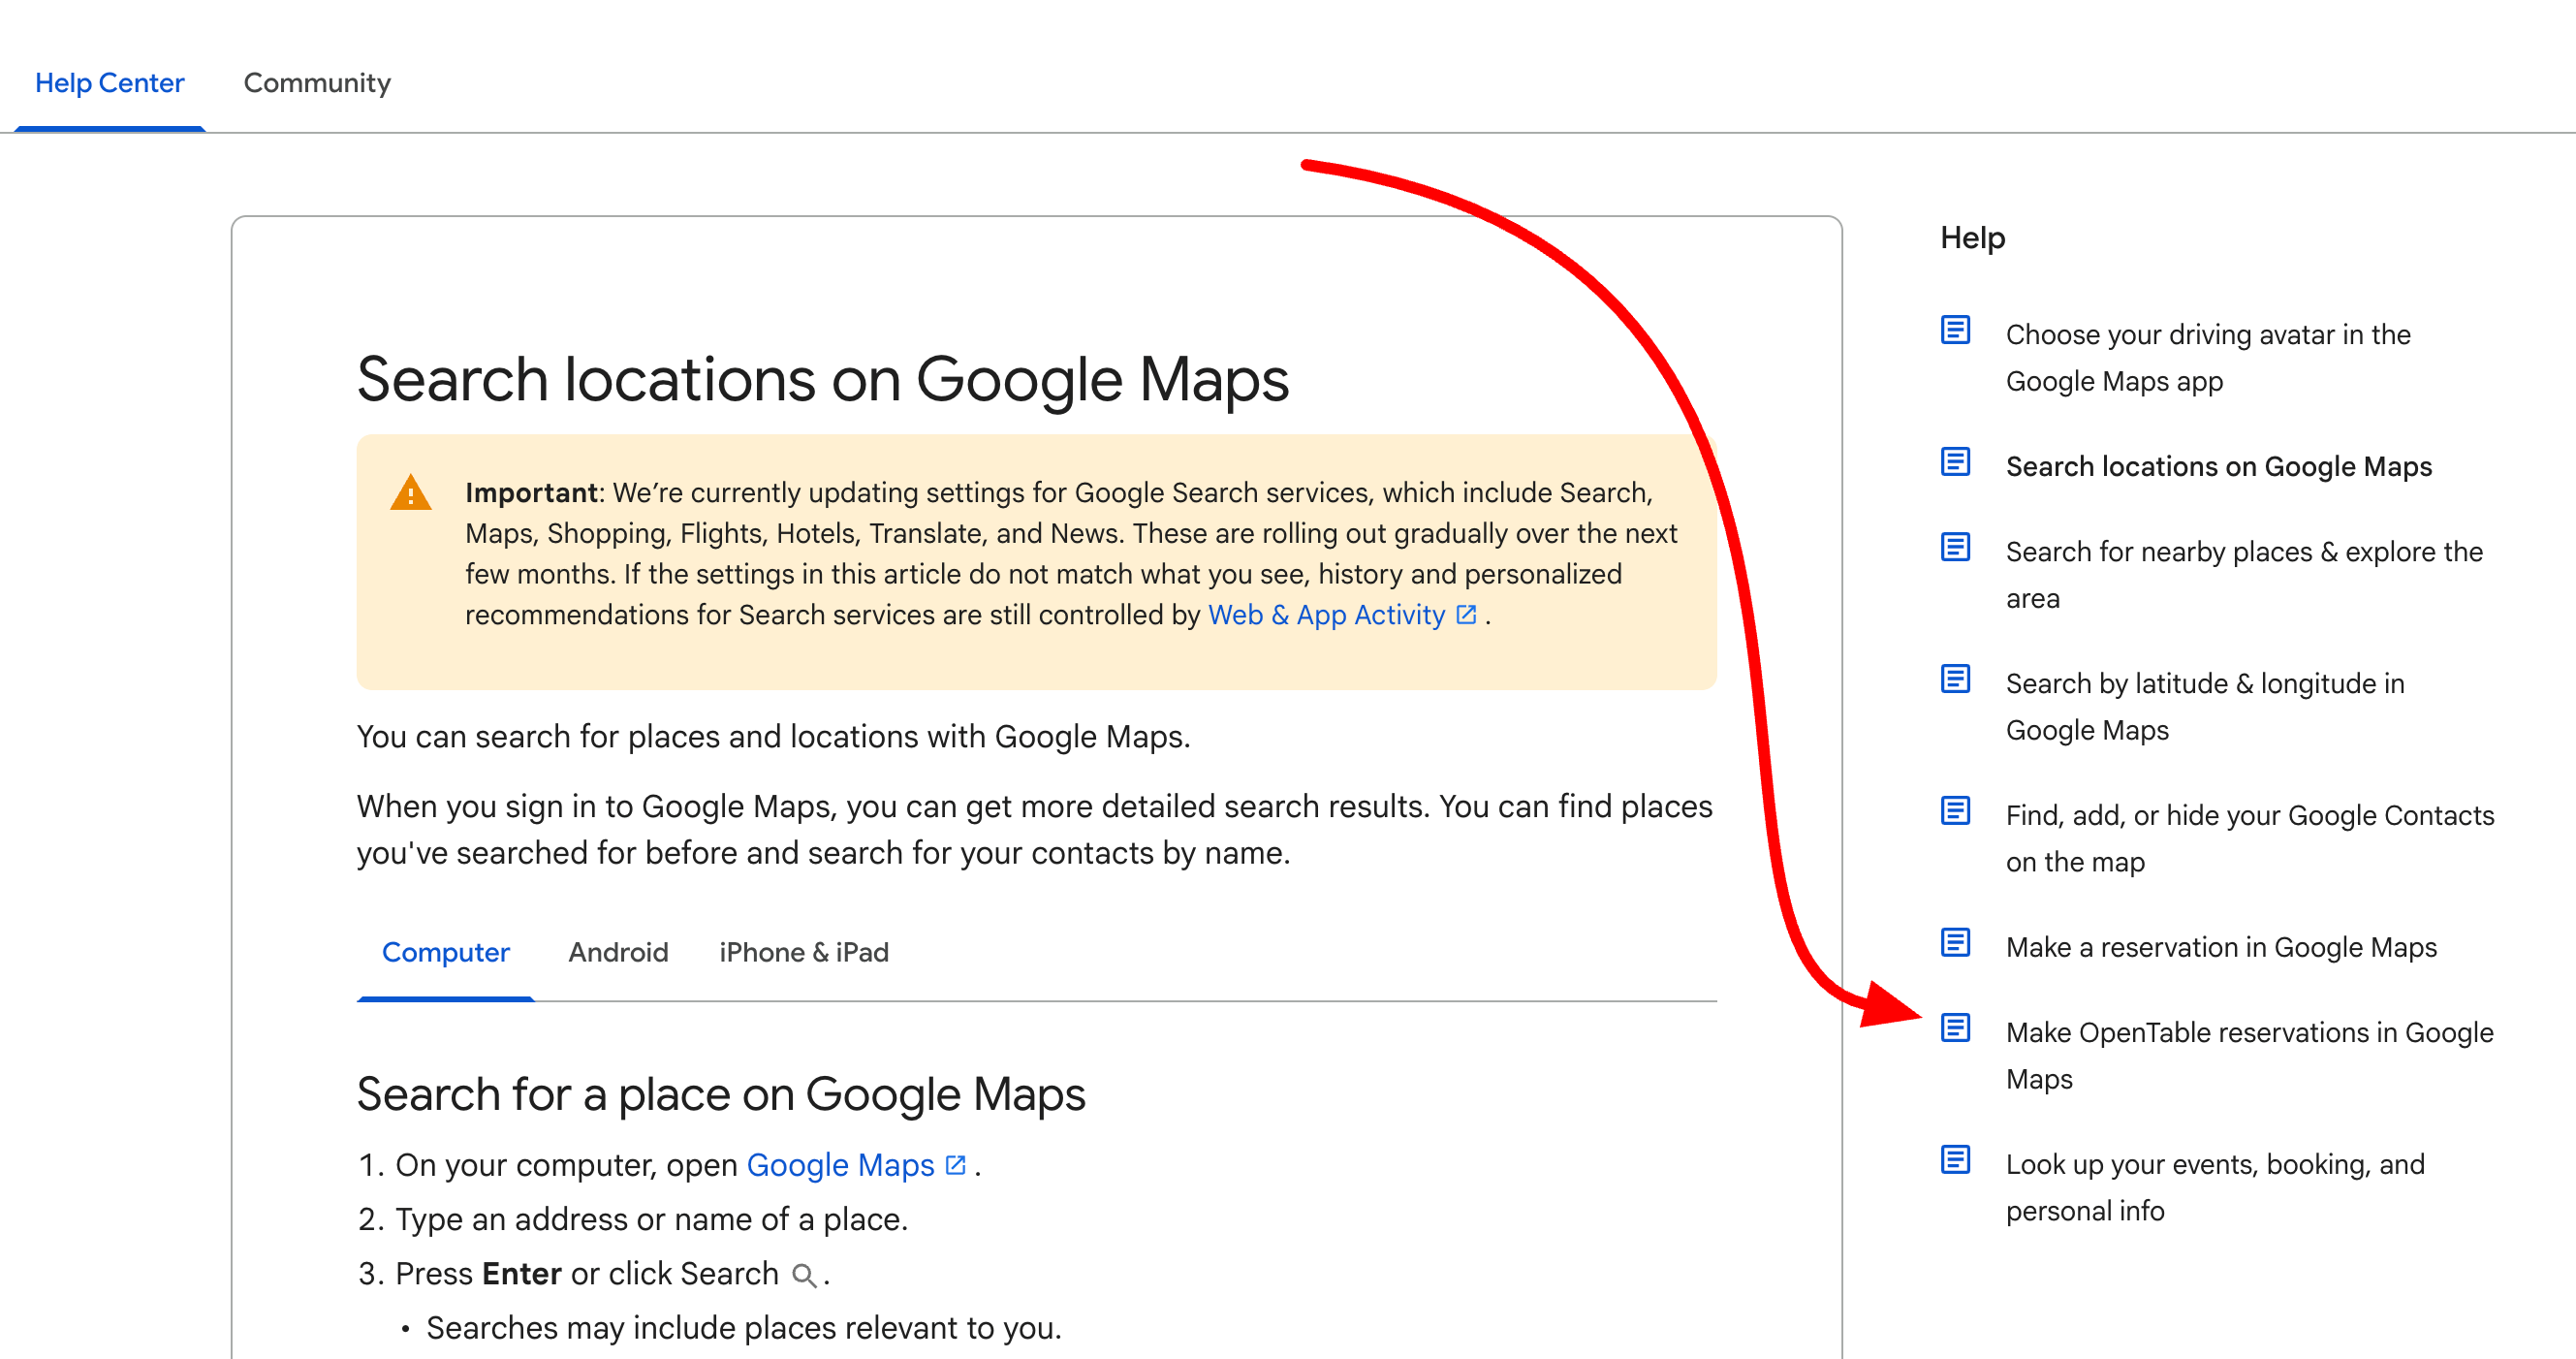This screenshot has height=1359, width=2576.
Task: Click article icon beside 'Choose your driving avatar'
Action: click(x=1955, y=330)
